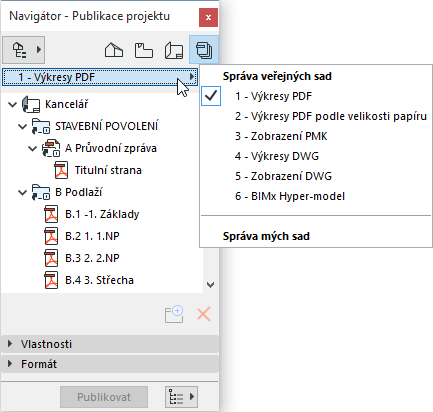The width and height of the screenshot is (433, 412).
Task: Select B.4 3. Střecha item
Action: click(x=99, y=280)
